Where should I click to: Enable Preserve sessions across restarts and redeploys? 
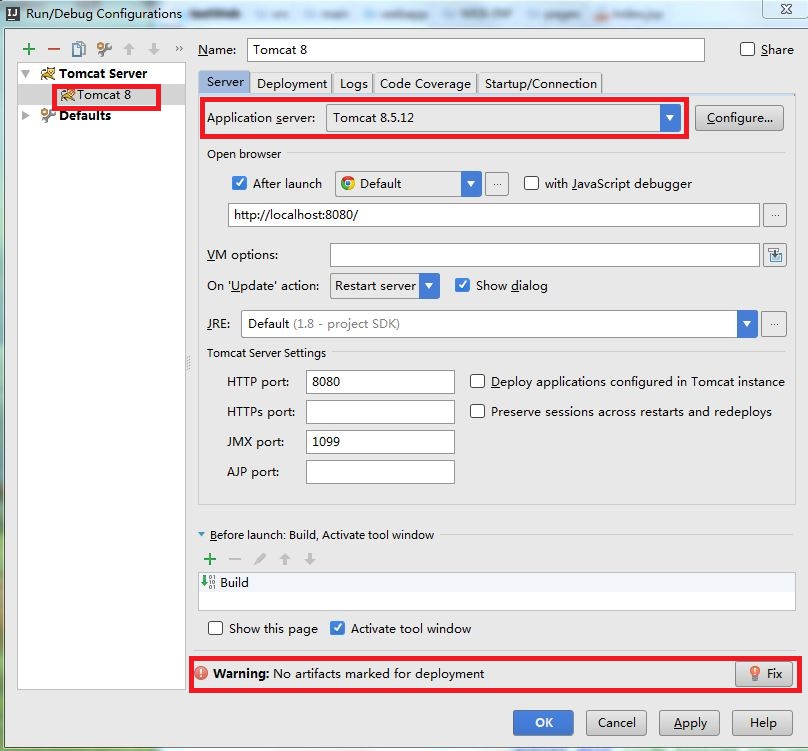click(x=477, y=411)
